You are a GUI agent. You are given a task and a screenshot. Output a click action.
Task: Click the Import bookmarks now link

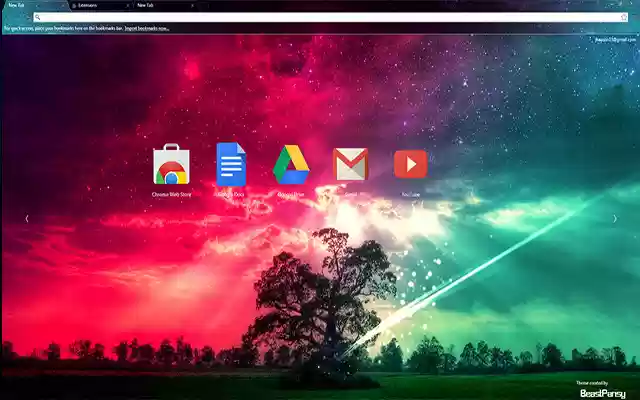(x=147, y=29)
